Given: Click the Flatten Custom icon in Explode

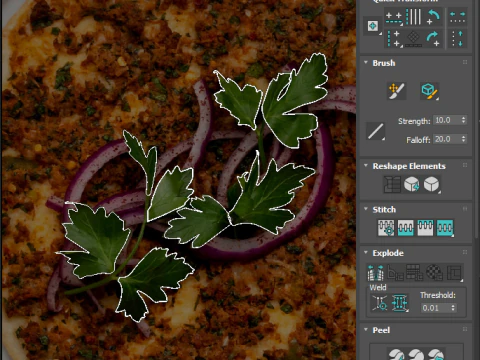Looking at the screenshot, I should pyautogui.click(x=454, y=272).
